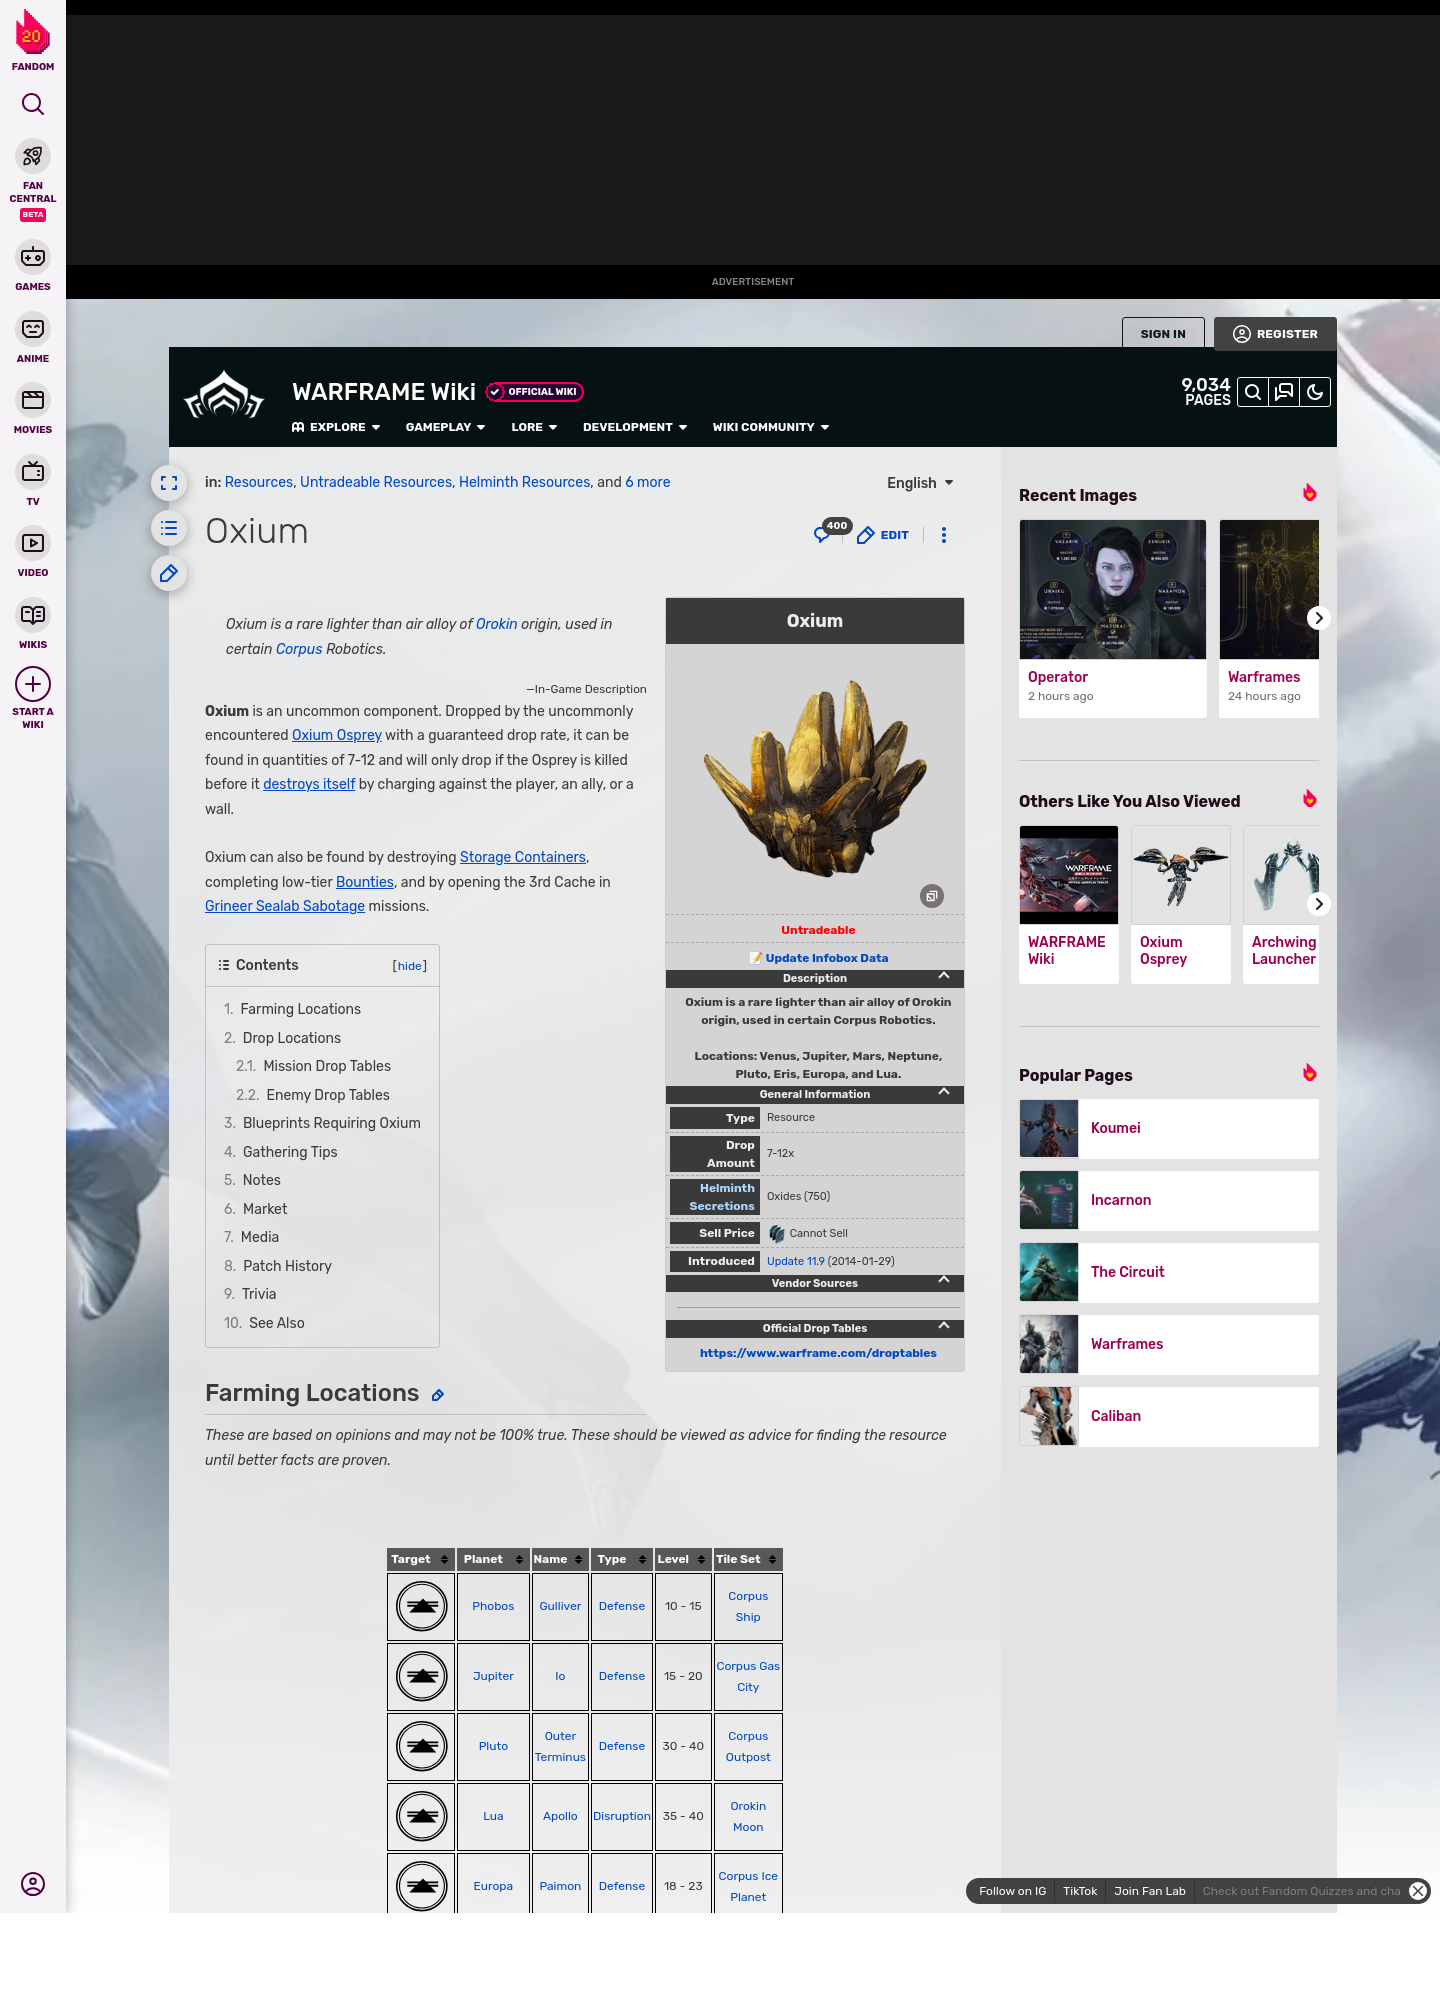This screenshot has width=1440, height=2000.
Task: Open the Storage Containers link
Action: point(523,857)
